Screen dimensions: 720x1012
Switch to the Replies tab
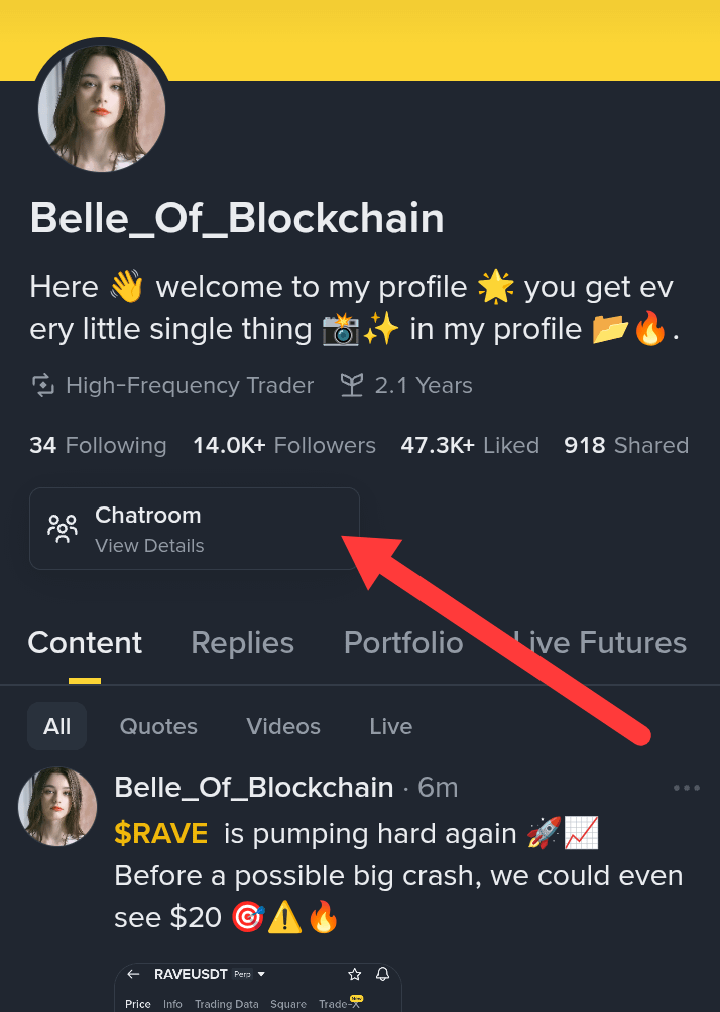pos(243,643)
